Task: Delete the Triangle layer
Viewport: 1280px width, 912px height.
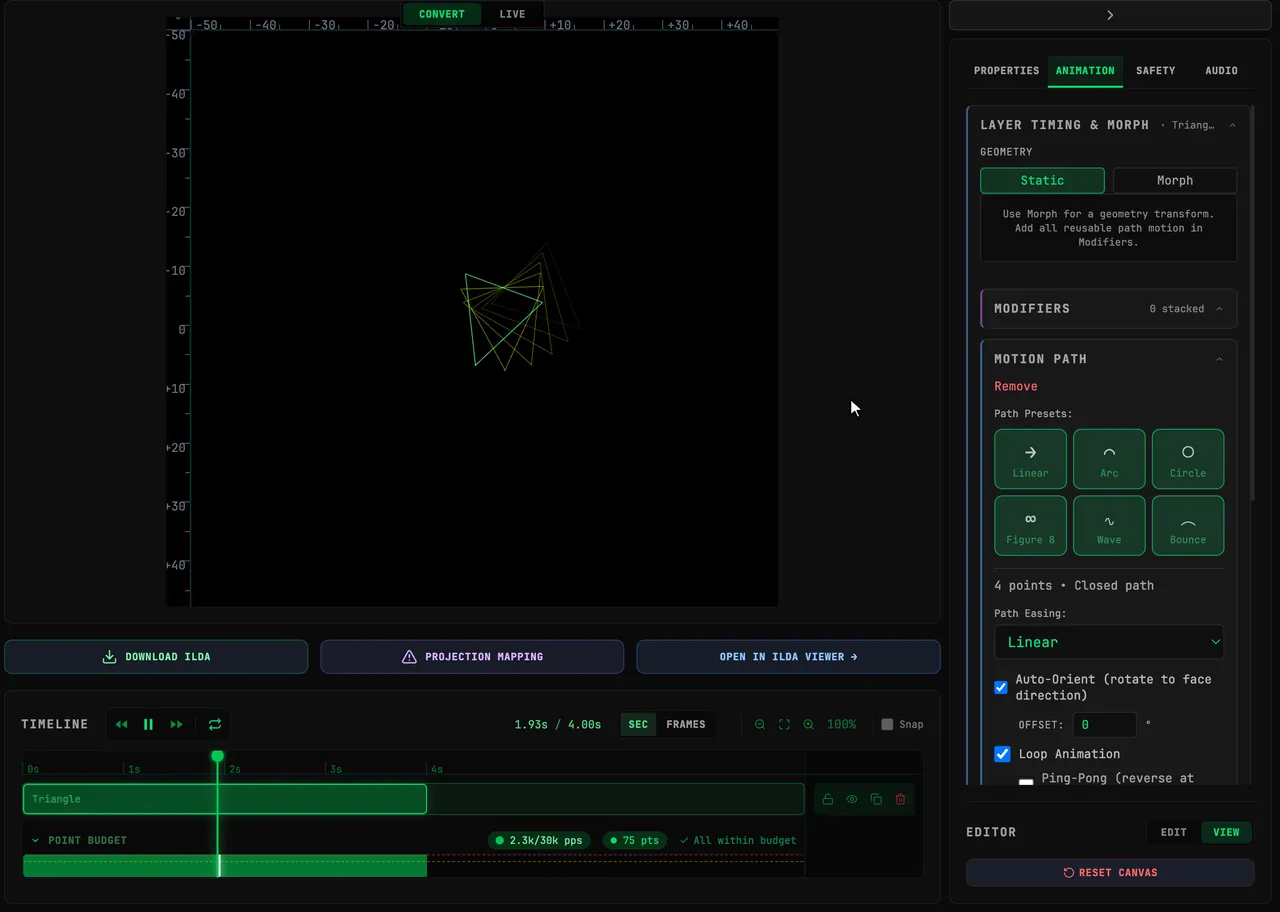Action: (900, 799)
